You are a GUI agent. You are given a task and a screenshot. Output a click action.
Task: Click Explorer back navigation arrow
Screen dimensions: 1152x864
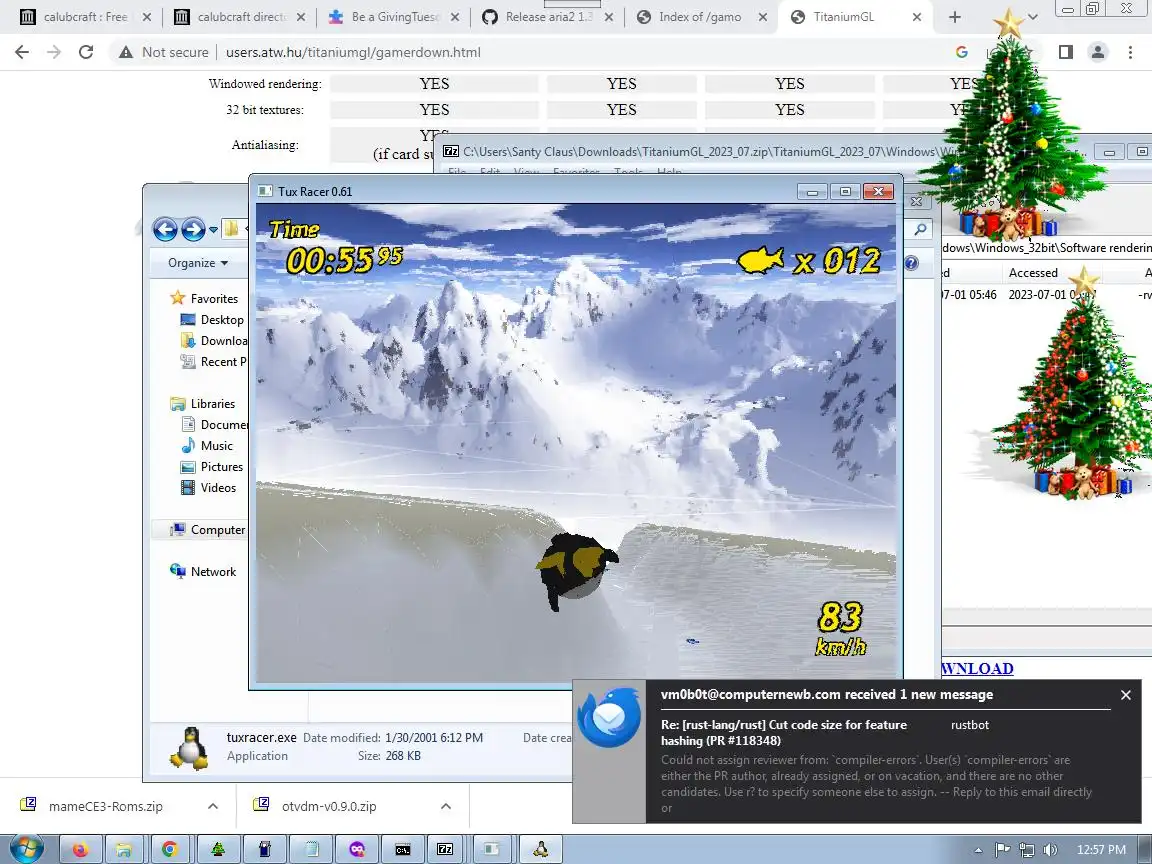[165, 229]
